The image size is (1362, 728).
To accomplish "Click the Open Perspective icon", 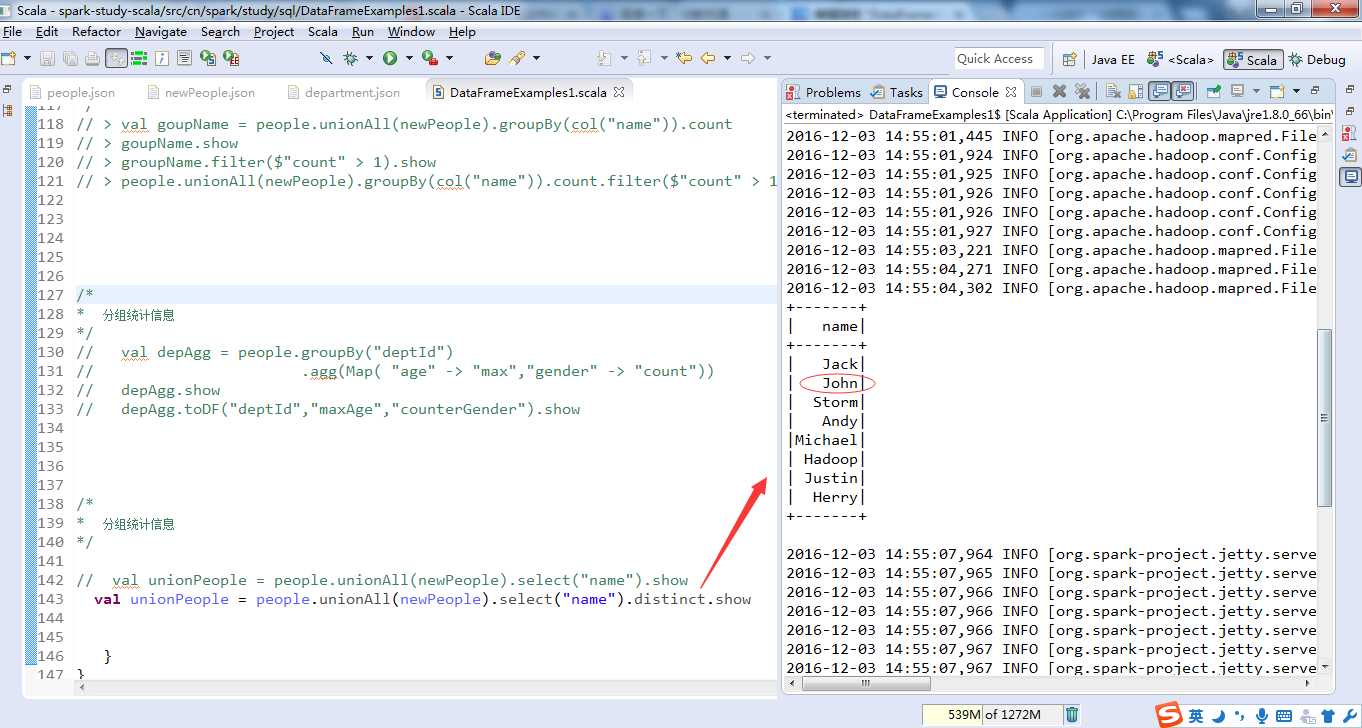I will coord(1069,59).
